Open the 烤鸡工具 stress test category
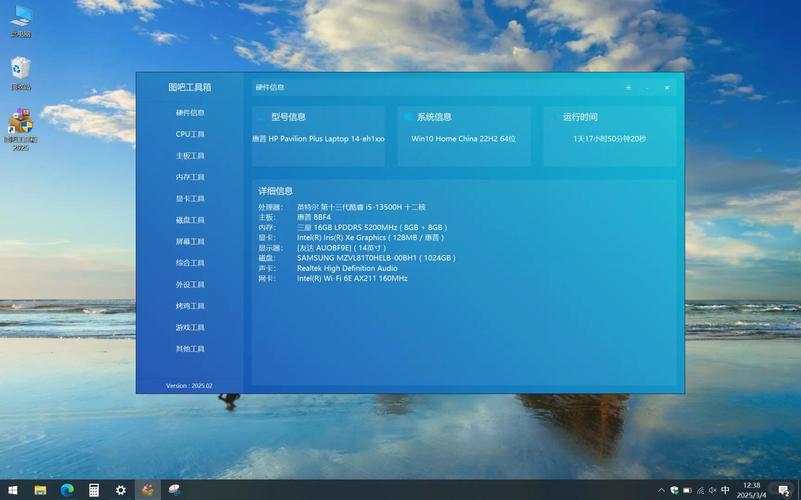801x500 pixels. (190, 305)
